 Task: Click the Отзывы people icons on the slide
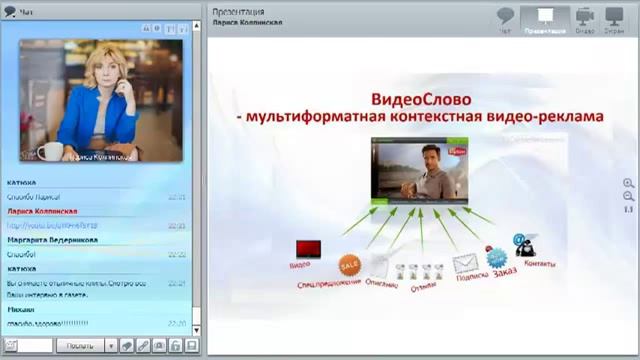coord(420,272)
